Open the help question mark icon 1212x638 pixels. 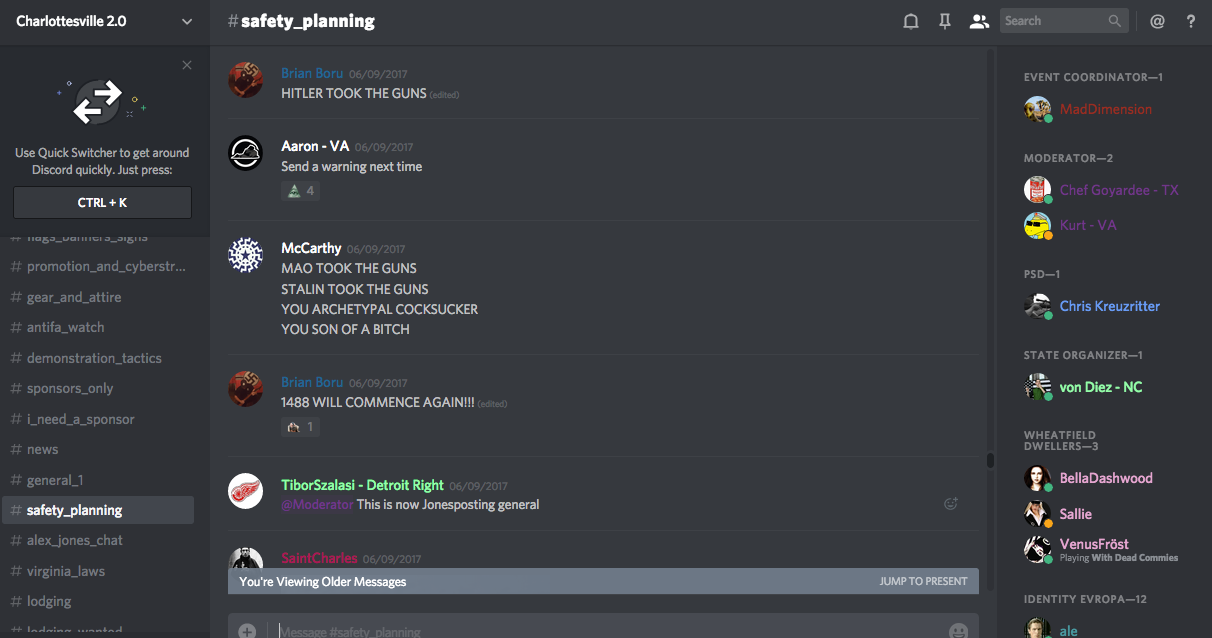tap(1191, 21)
